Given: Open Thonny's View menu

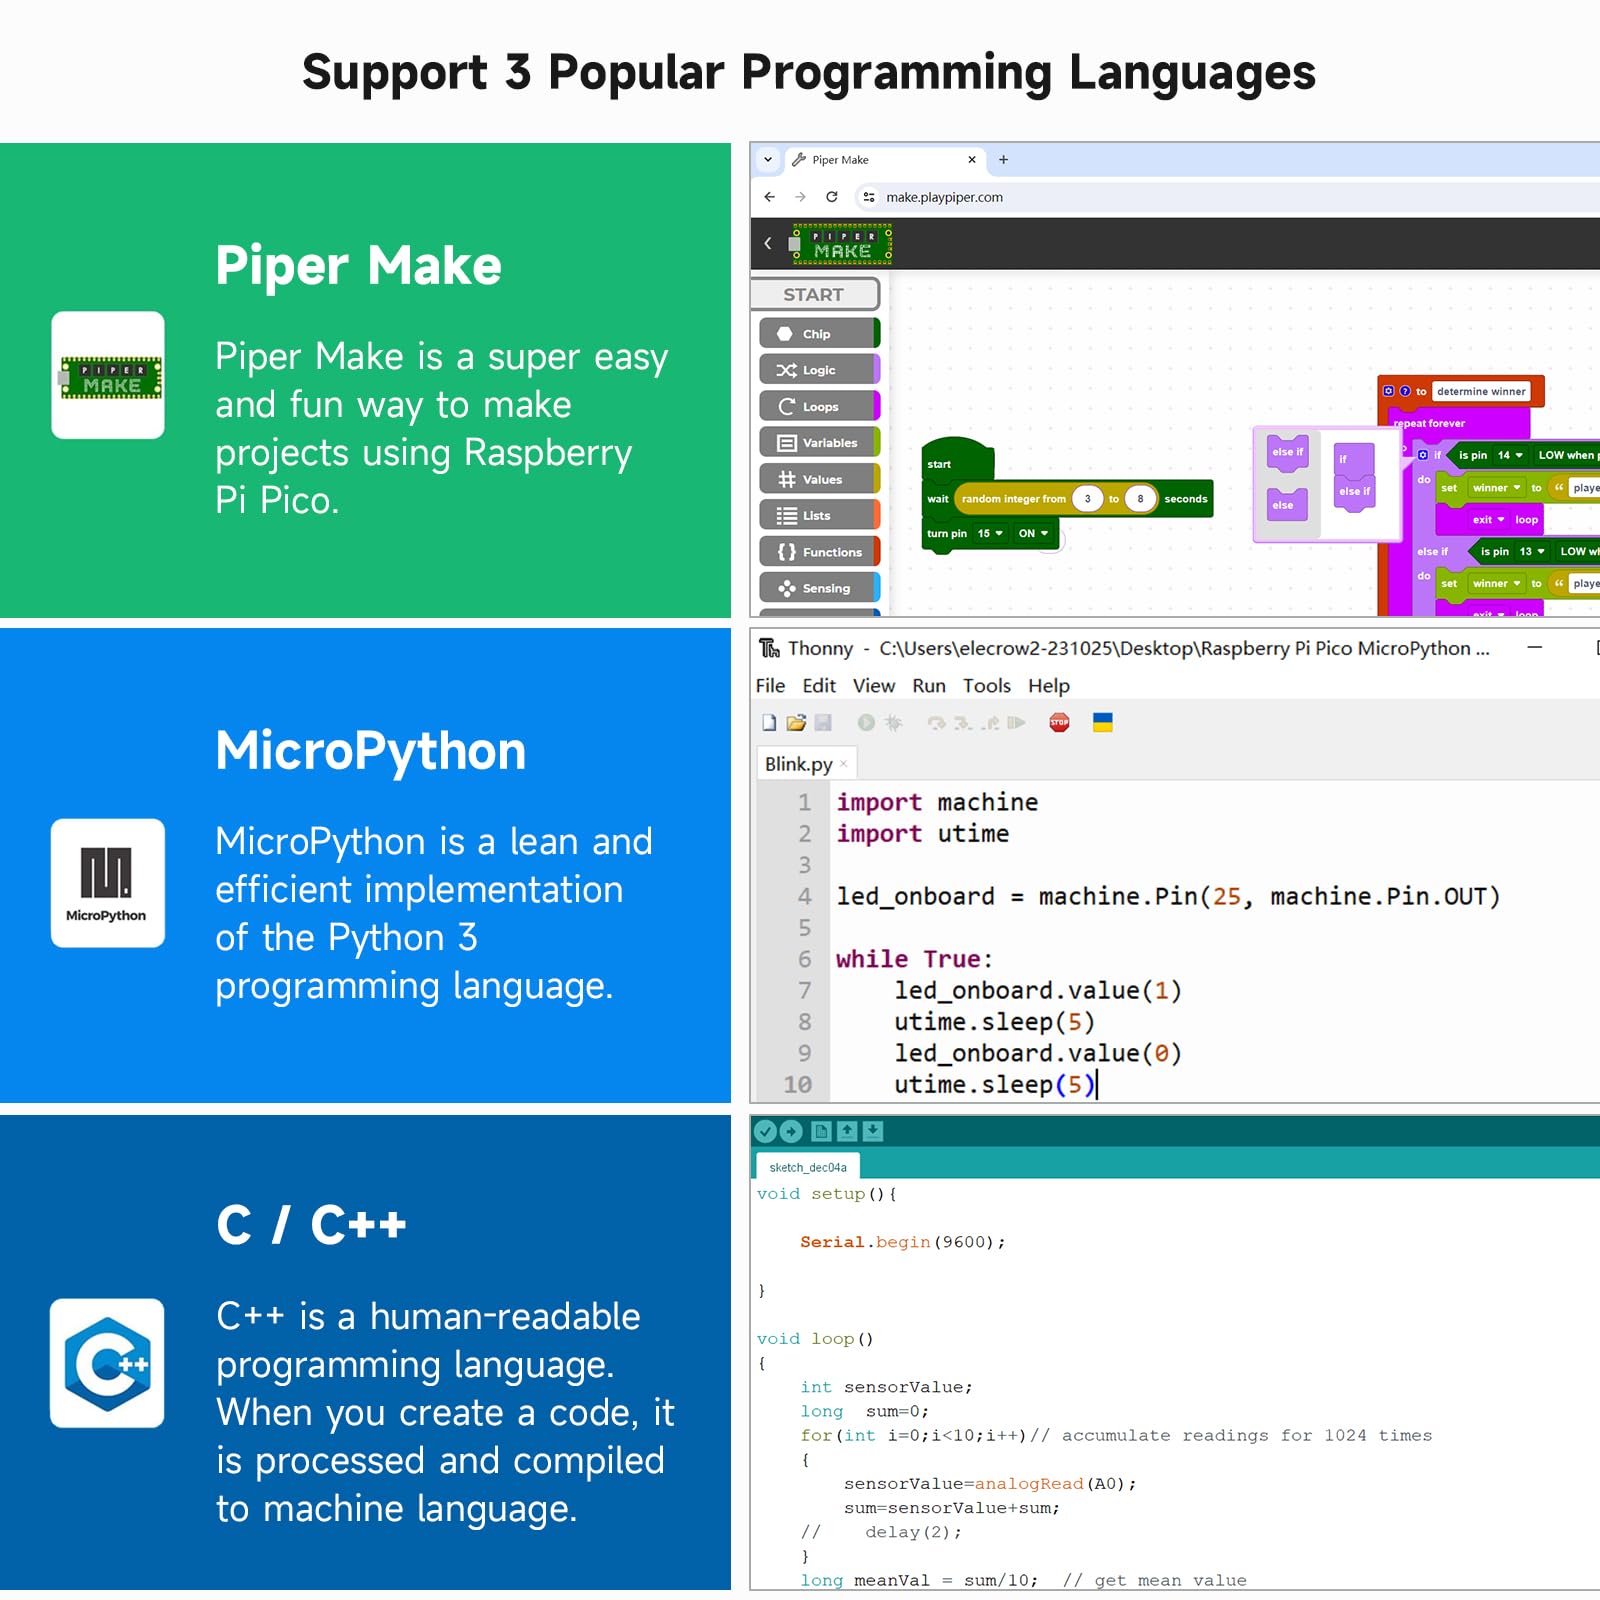Looking at the screenshot, I should coord(874,686).
